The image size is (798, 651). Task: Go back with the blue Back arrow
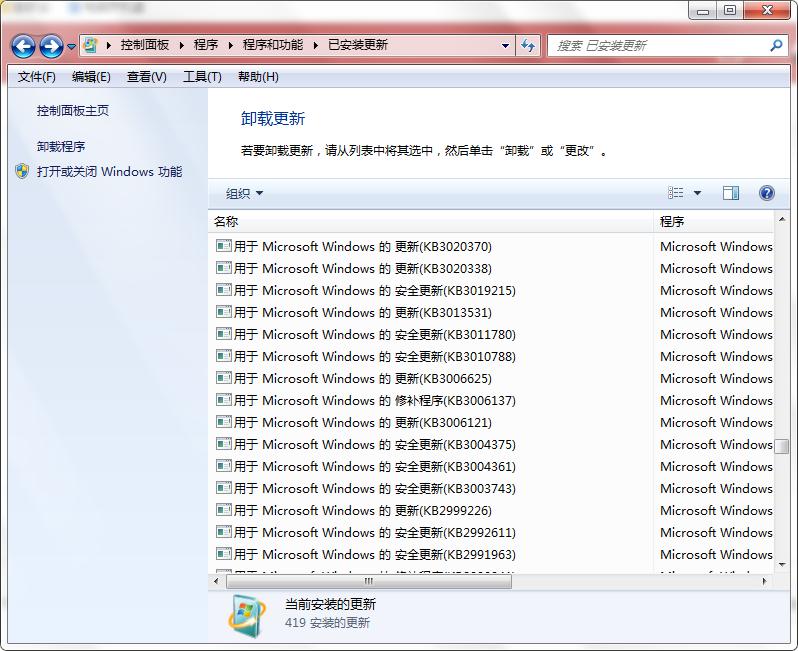pos(23,46)
